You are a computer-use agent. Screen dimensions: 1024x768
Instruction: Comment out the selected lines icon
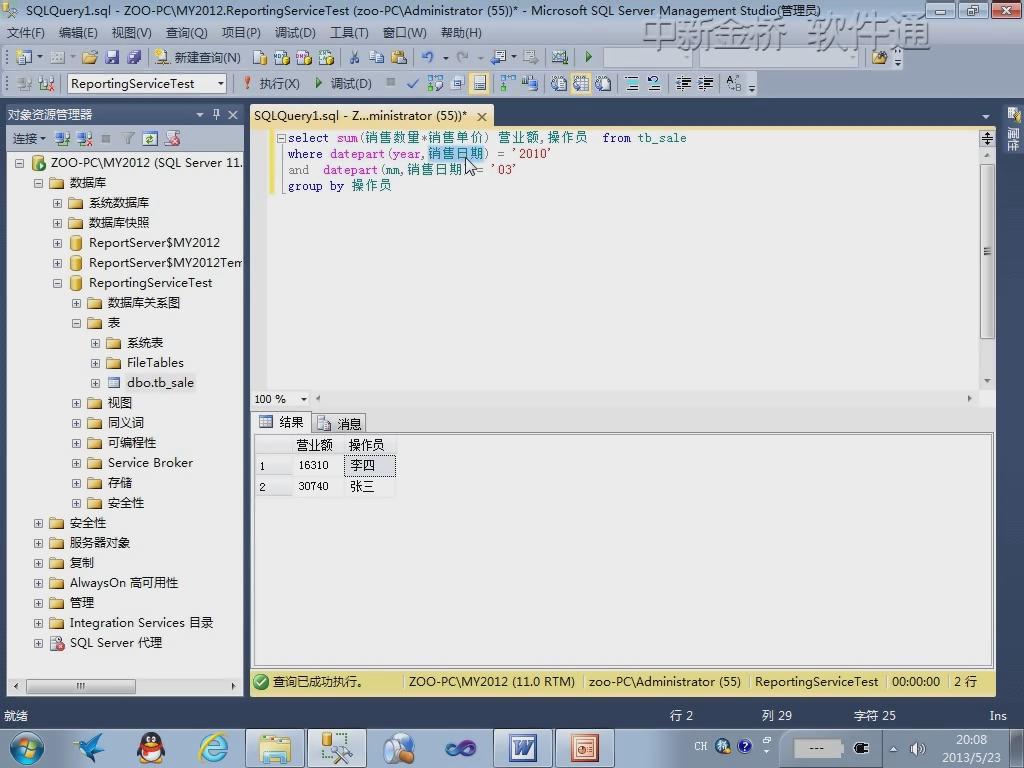coord(632,84)
